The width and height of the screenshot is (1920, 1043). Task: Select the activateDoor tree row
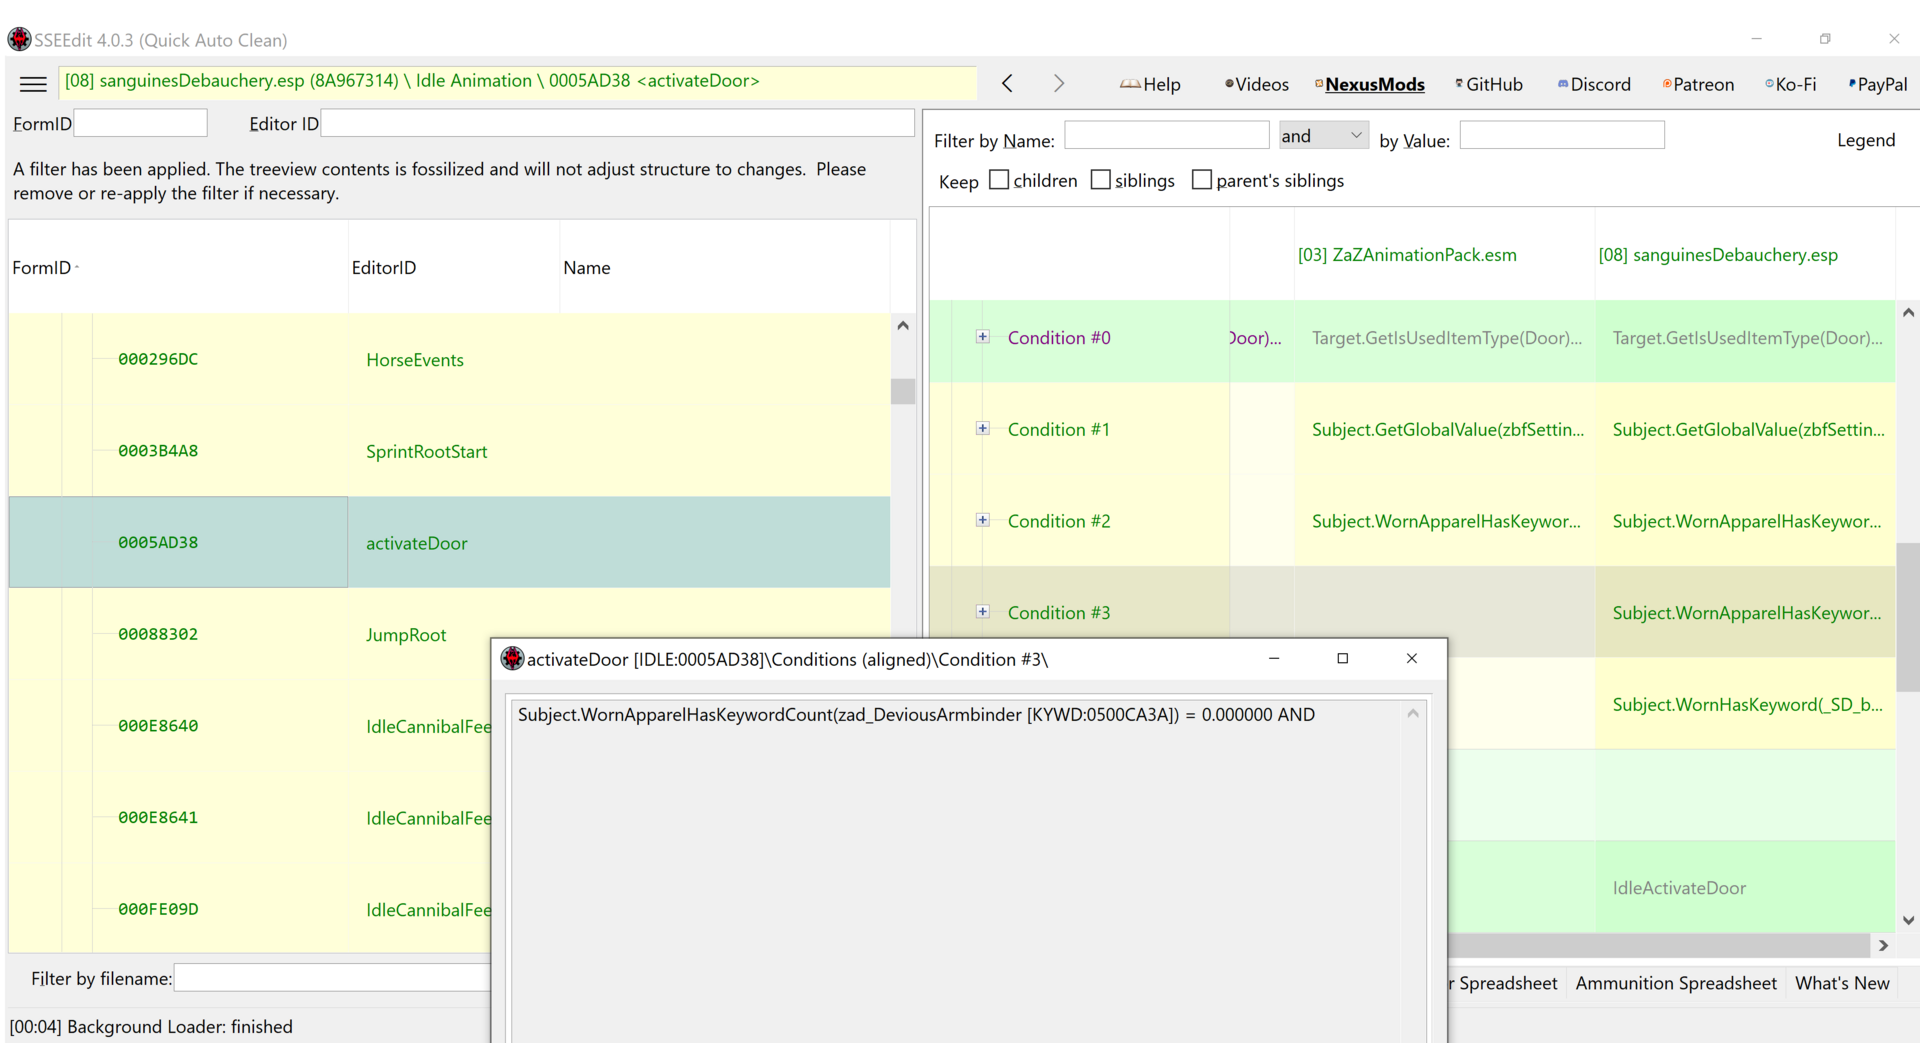449,542
